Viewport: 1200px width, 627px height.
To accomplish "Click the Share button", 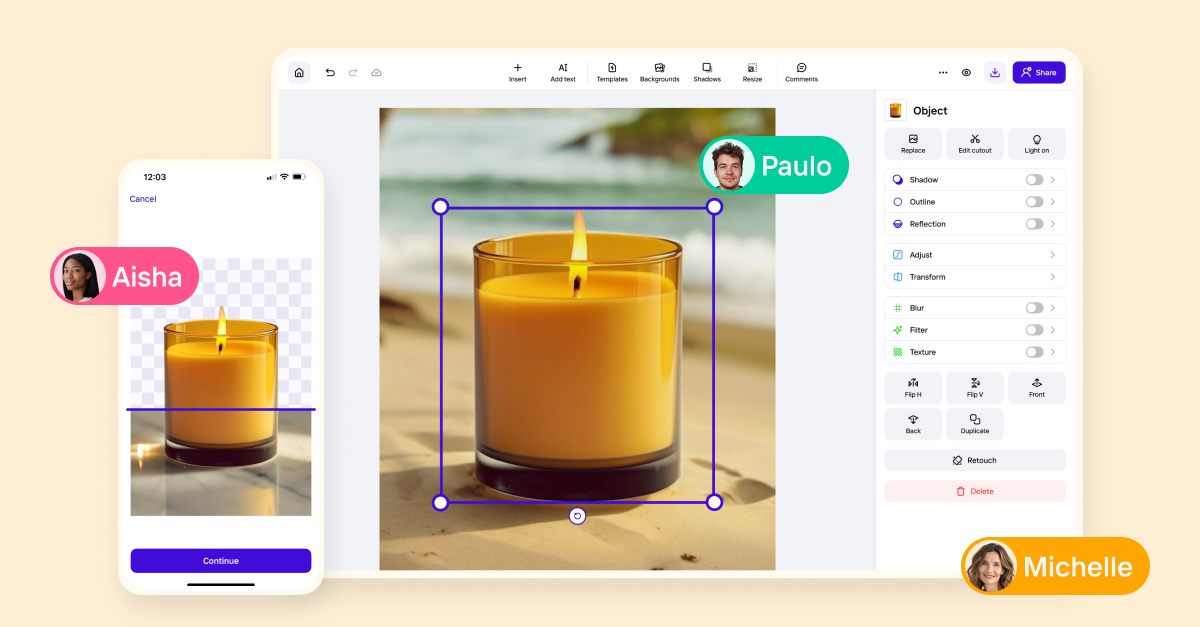I will (1038, 72).
